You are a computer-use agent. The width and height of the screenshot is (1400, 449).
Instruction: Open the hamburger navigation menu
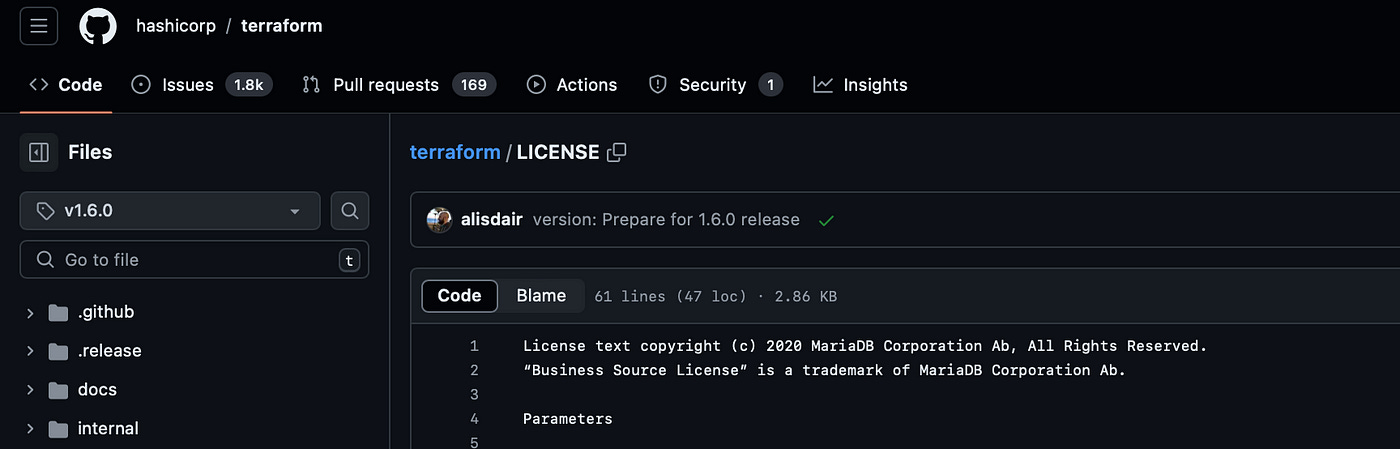click(39, 26)
